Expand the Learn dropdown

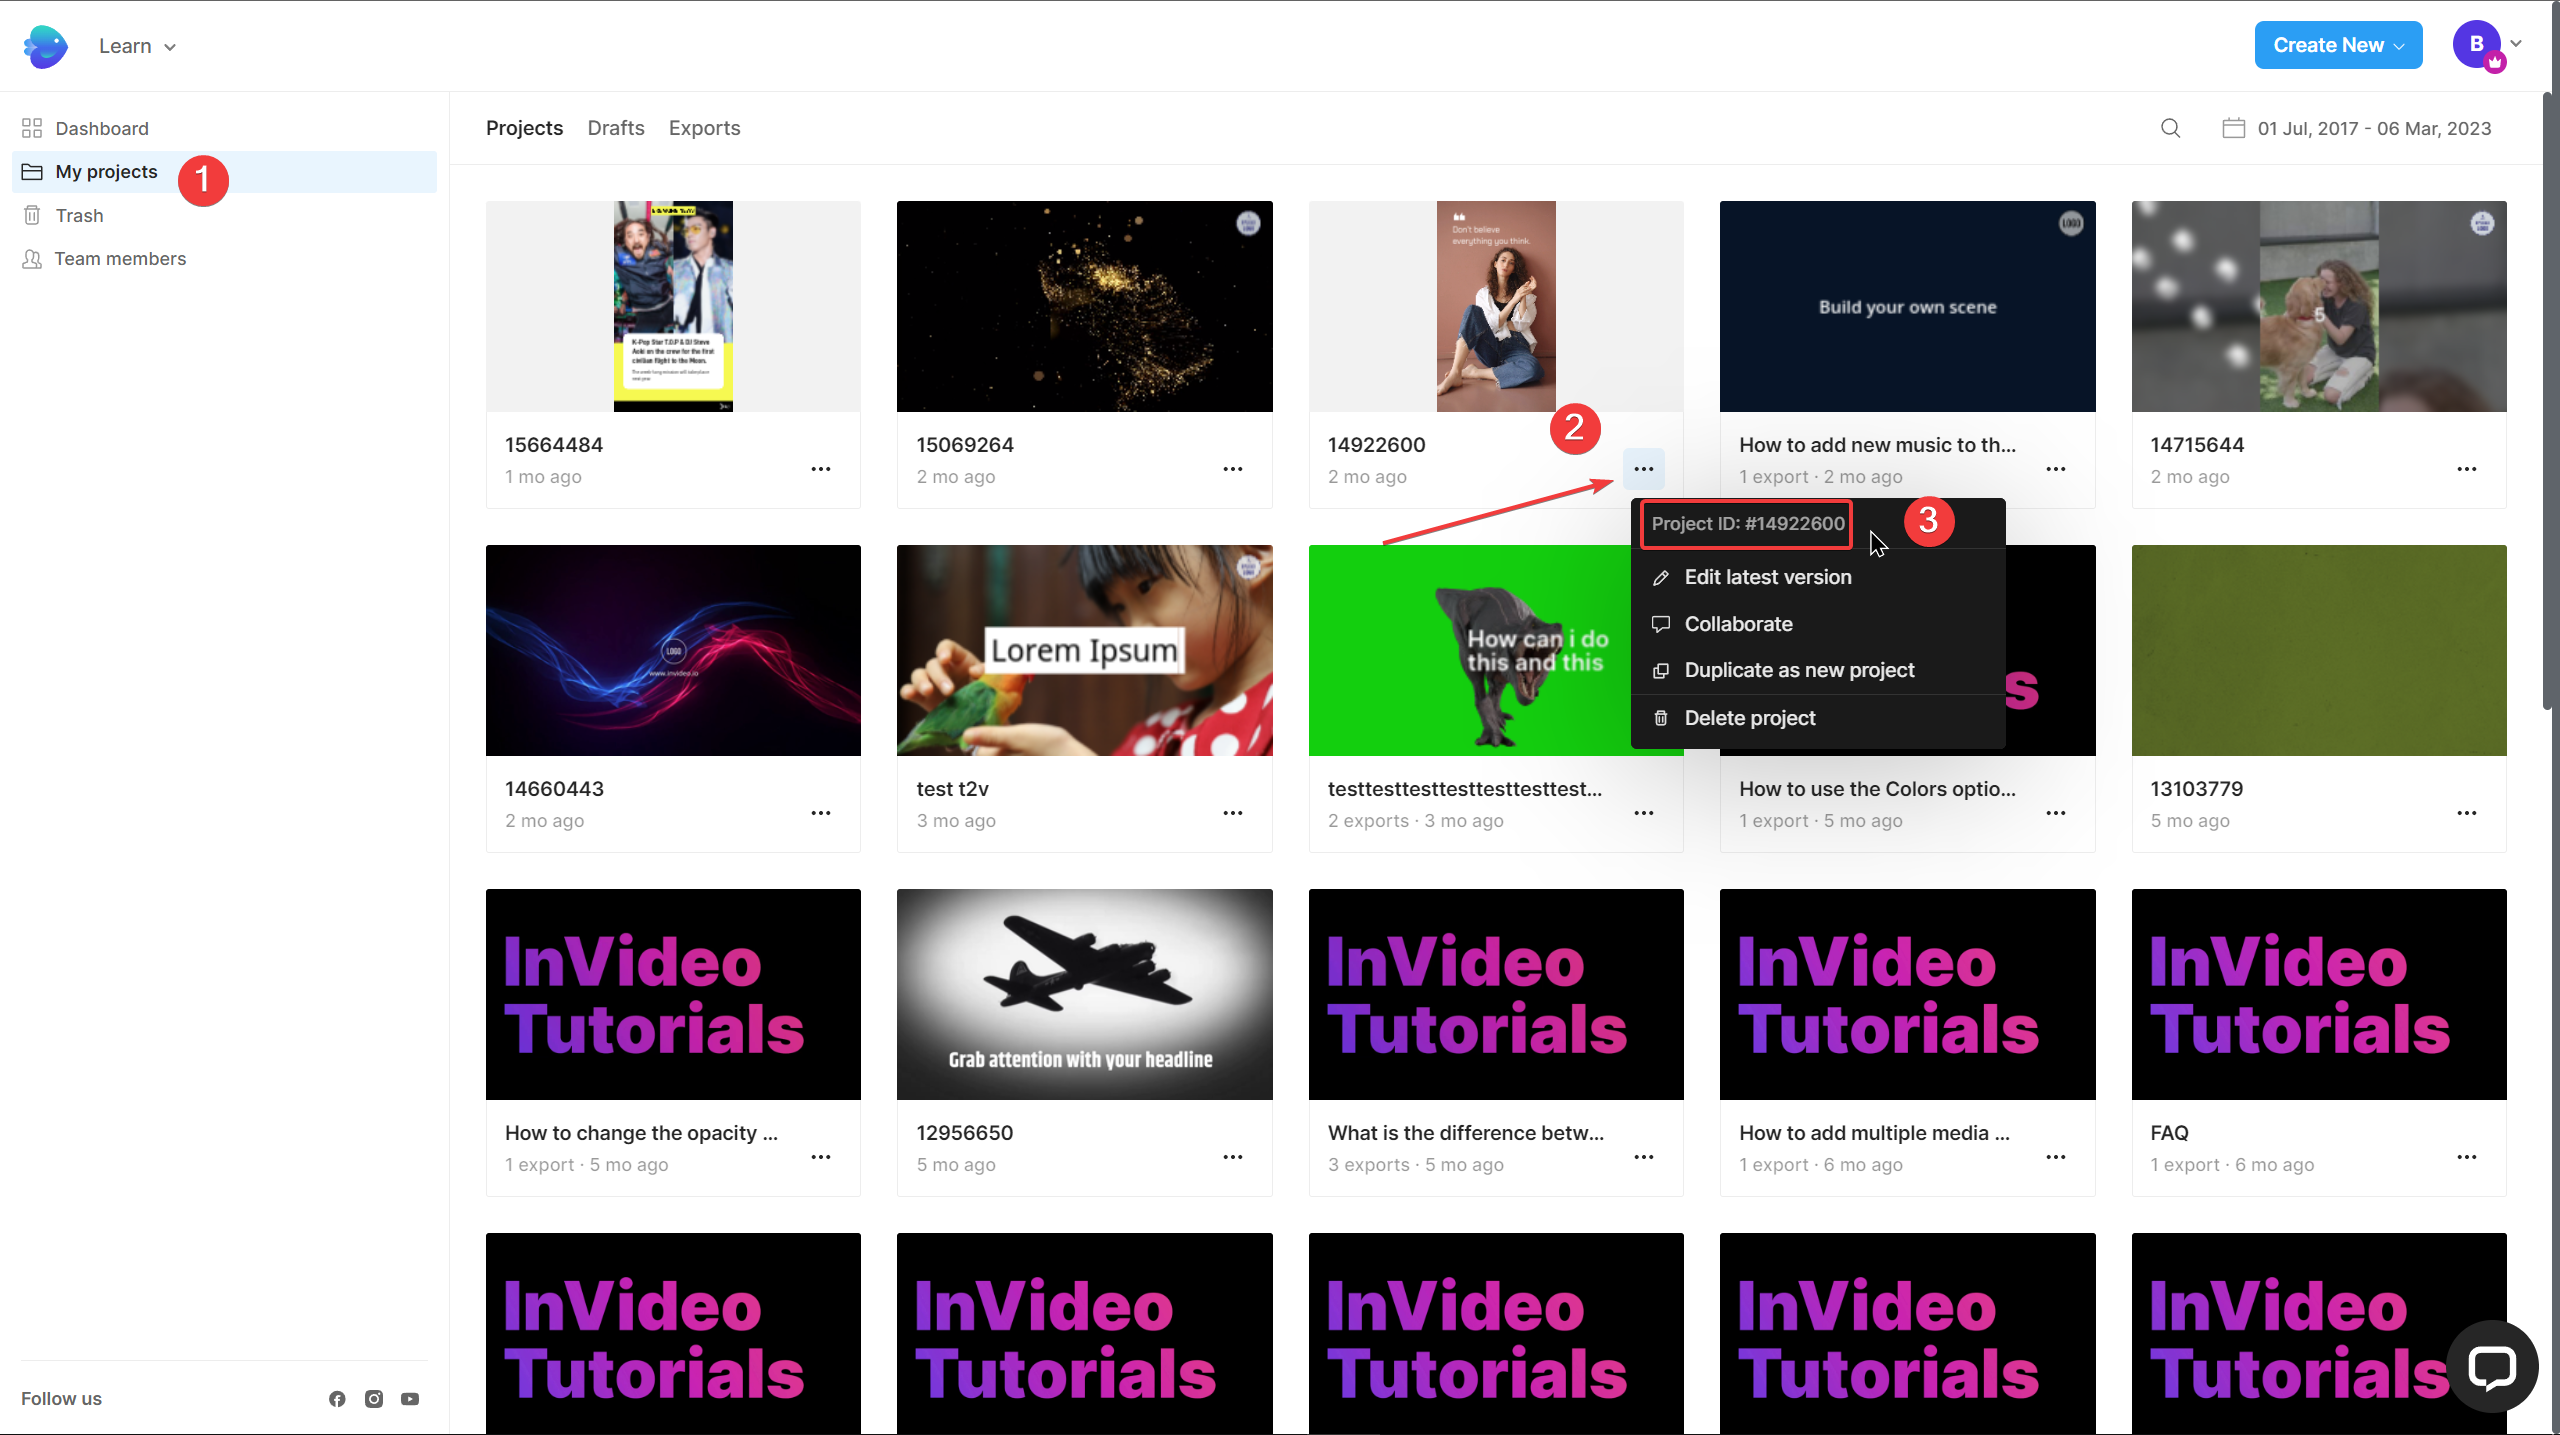click(x=137, y=46)
